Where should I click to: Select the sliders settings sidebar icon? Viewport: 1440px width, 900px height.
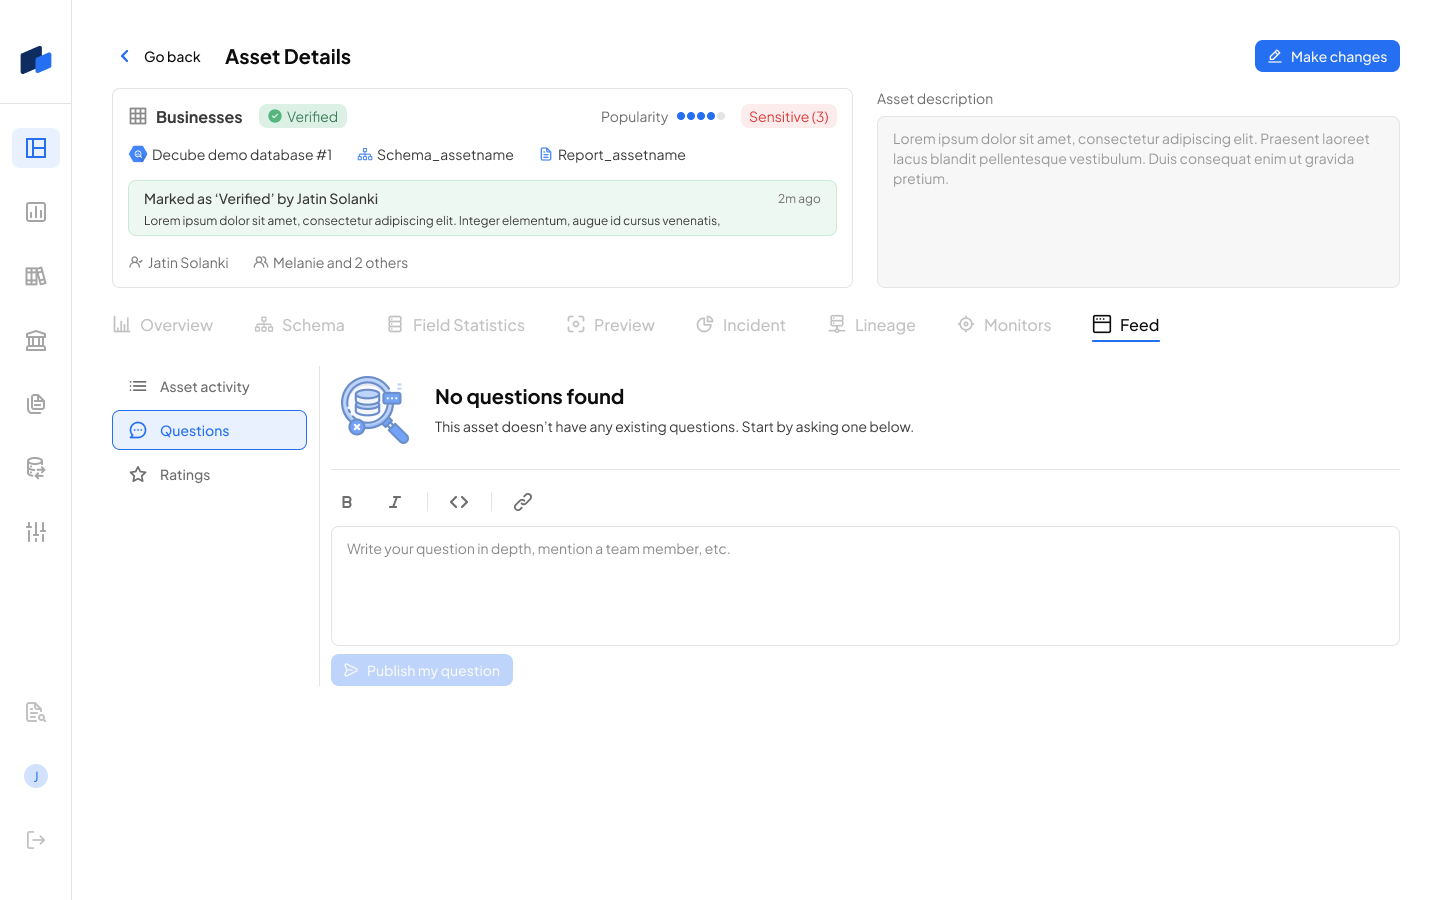(36, 532)
